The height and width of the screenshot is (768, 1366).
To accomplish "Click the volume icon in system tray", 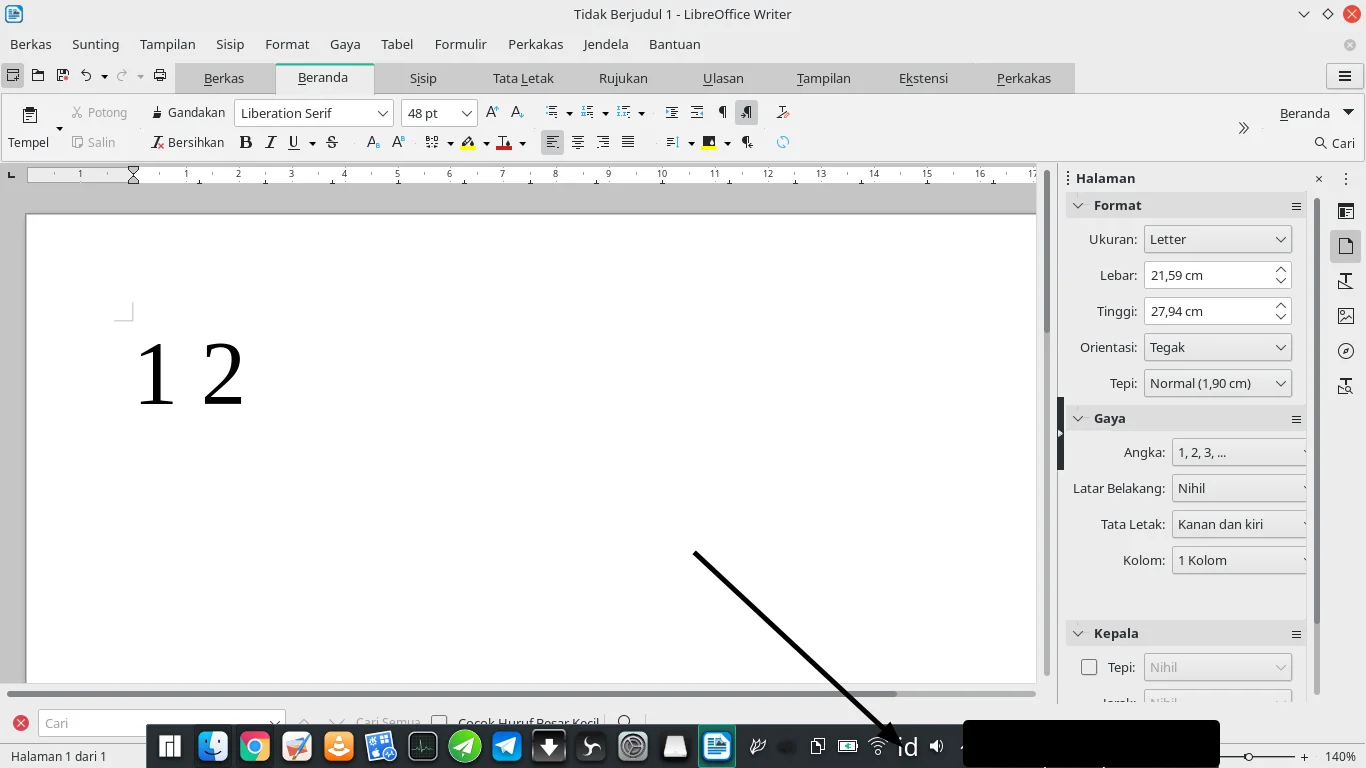I will point(936,746).
